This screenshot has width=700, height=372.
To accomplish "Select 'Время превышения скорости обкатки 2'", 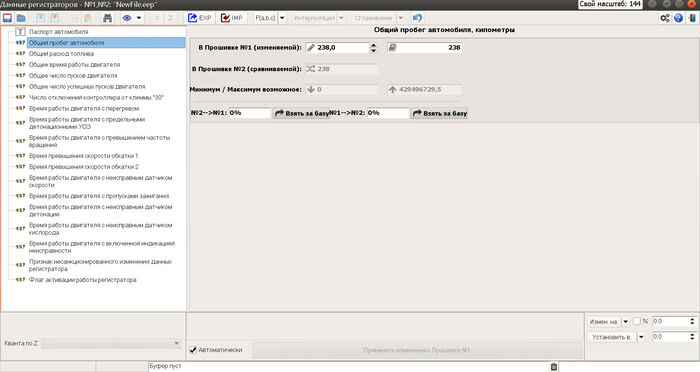I will (83, 167).
